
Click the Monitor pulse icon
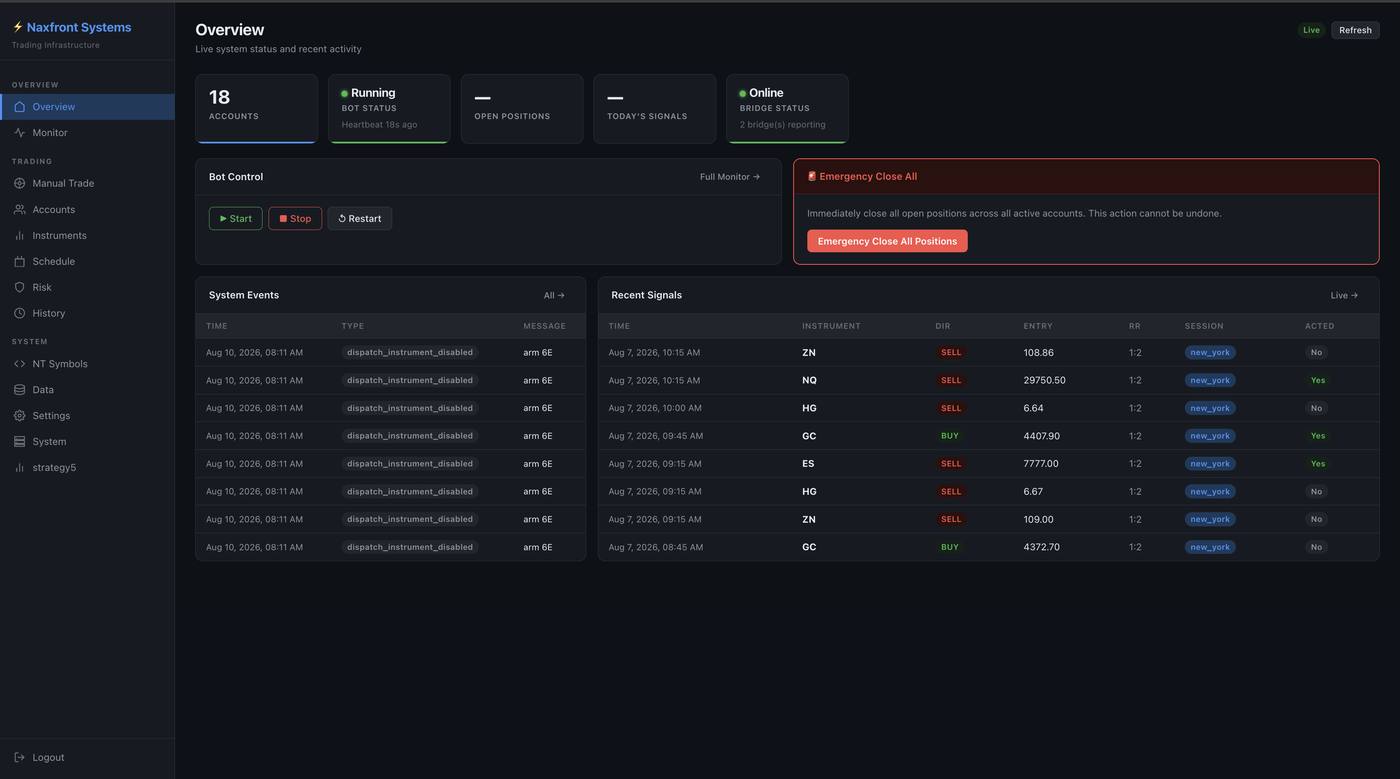pyautogui.click(x=19, y=133)
